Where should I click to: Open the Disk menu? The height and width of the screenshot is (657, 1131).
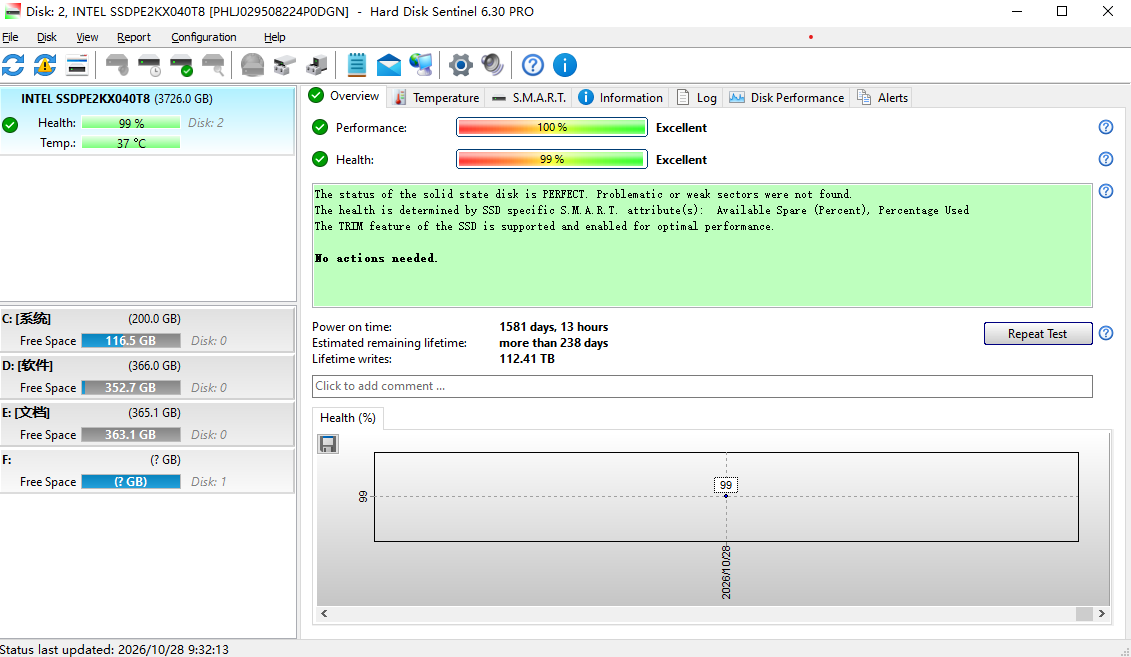click(47, 37)
